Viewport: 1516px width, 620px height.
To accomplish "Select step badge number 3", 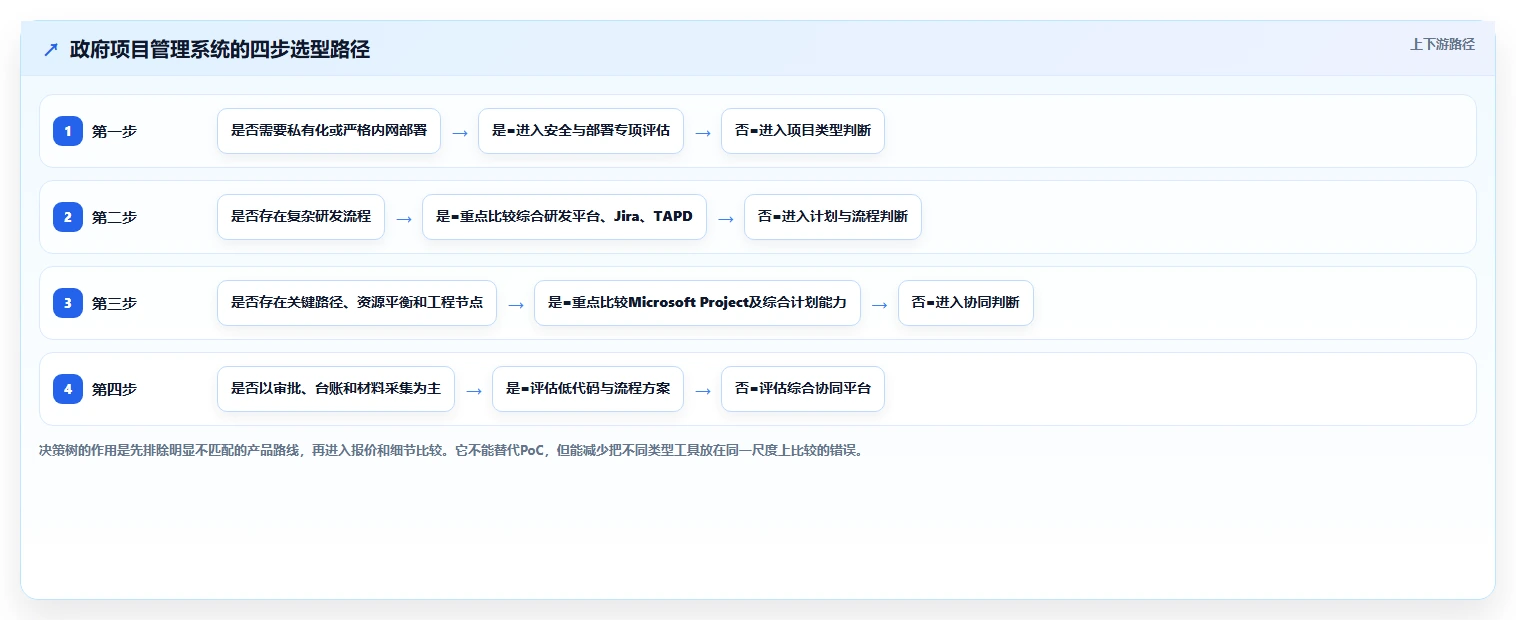I will tap(68, 303).
